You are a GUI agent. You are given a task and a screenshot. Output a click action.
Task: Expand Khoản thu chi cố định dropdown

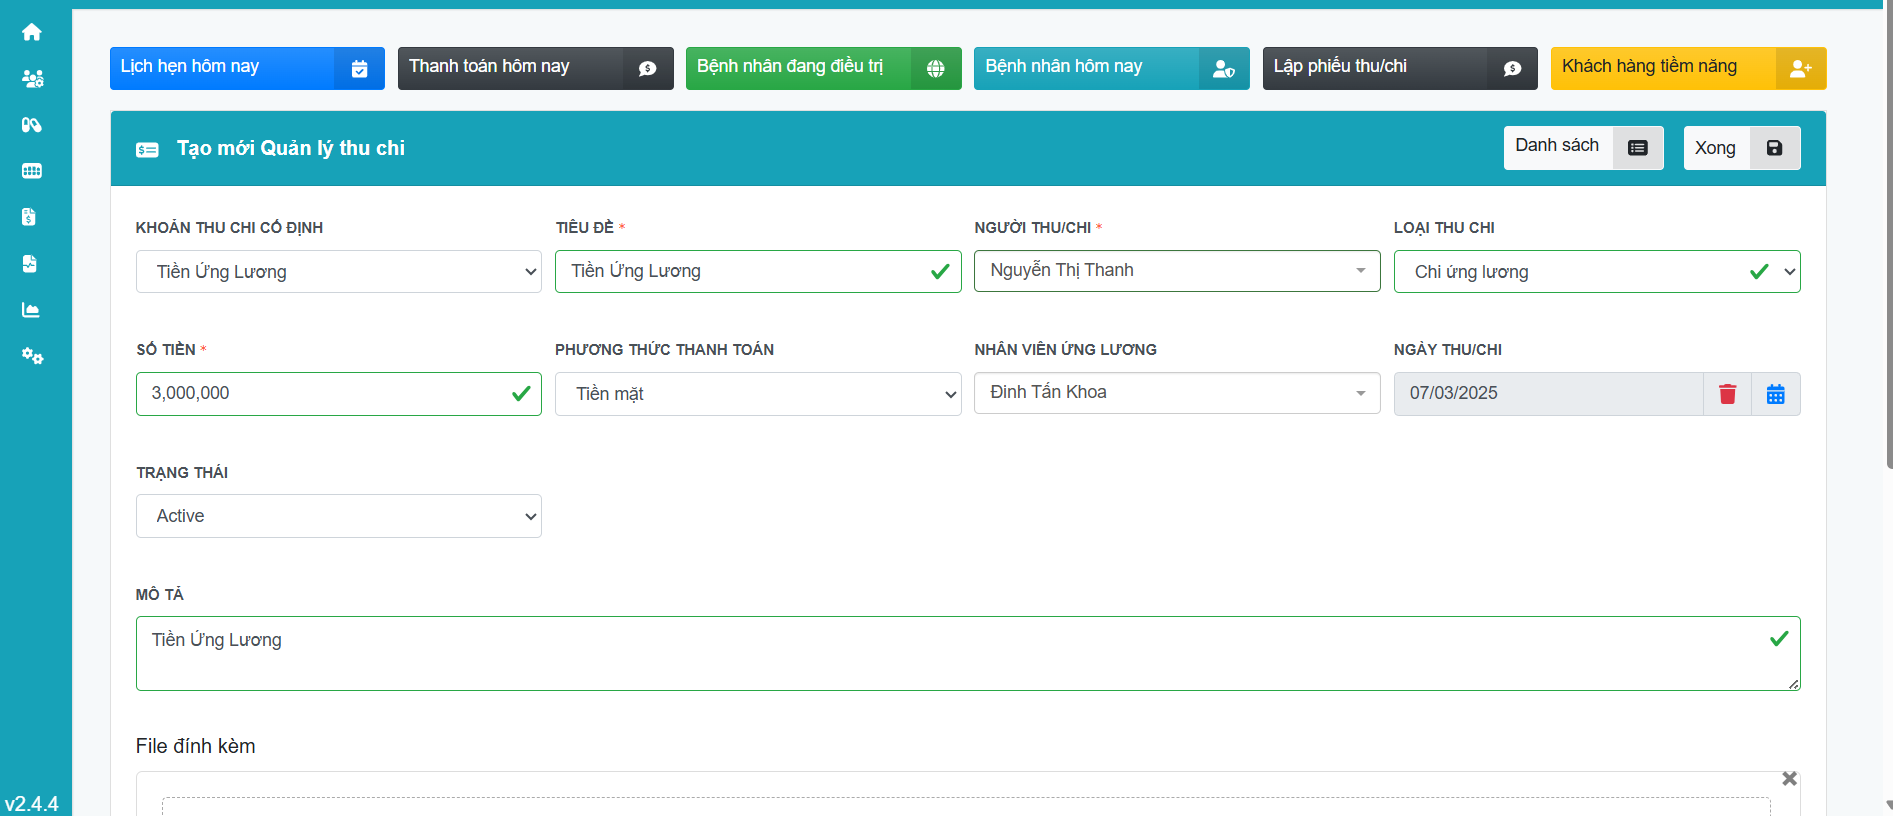[x=338, y=272]
